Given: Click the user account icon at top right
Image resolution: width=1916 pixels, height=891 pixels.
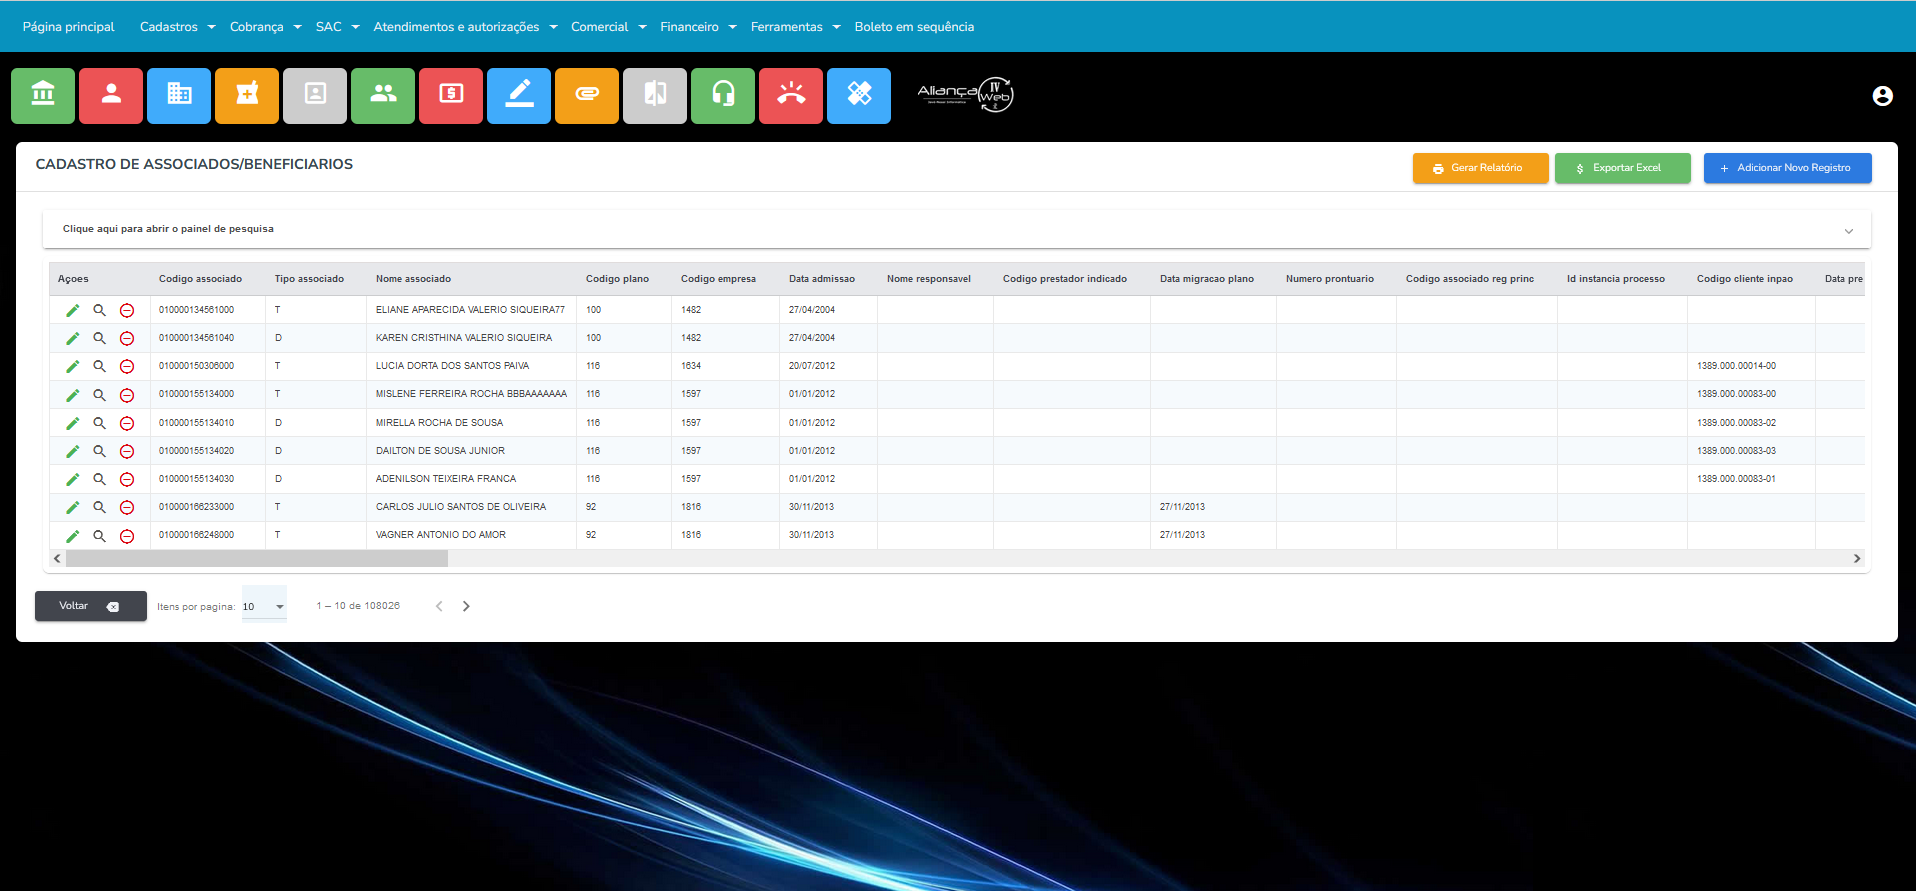Looking at the screenshot, I should point(1882,96).
